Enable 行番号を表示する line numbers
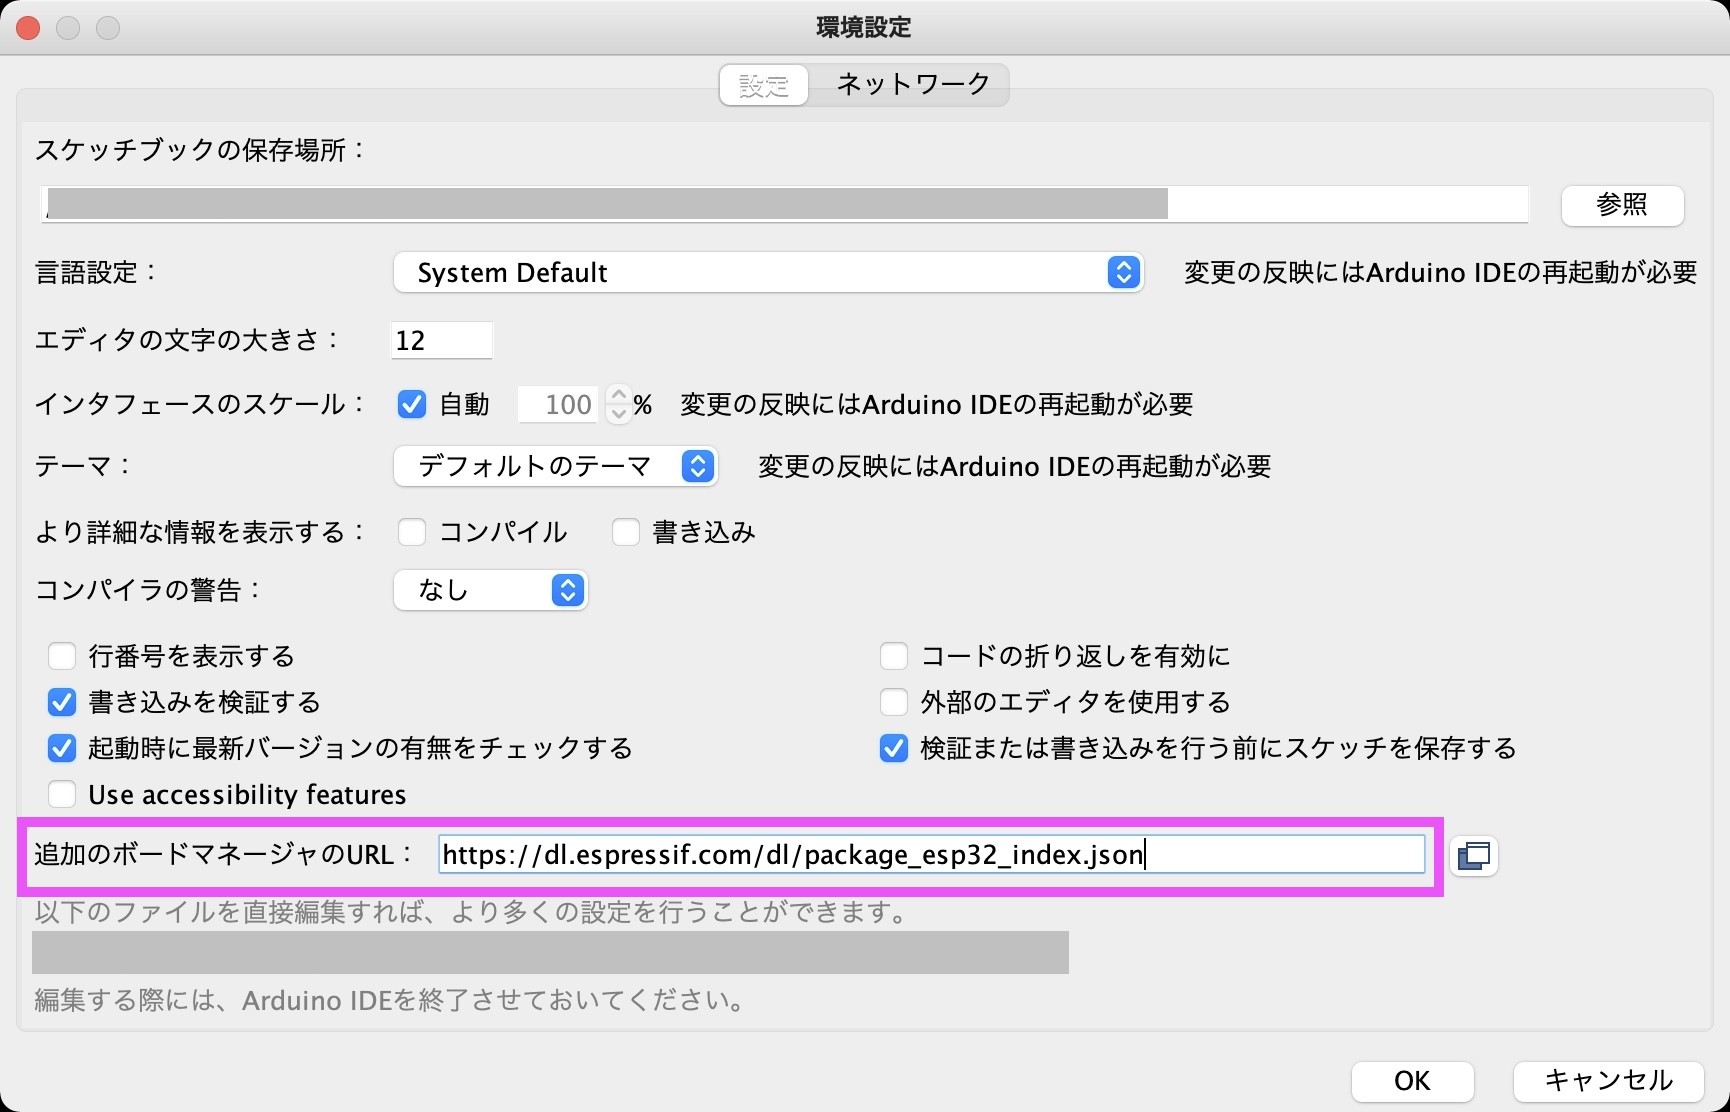 tap(61, 655)
